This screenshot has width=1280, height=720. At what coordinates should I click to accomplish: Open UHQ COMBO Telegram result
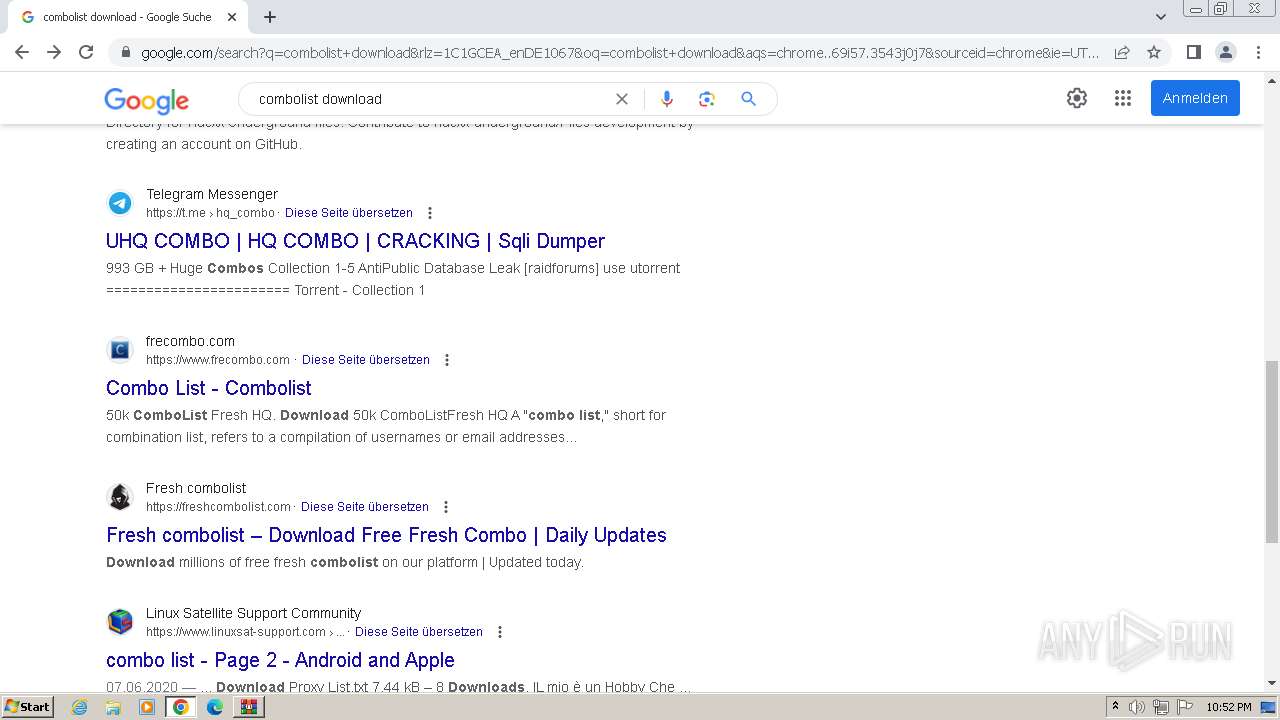[355, 241]
